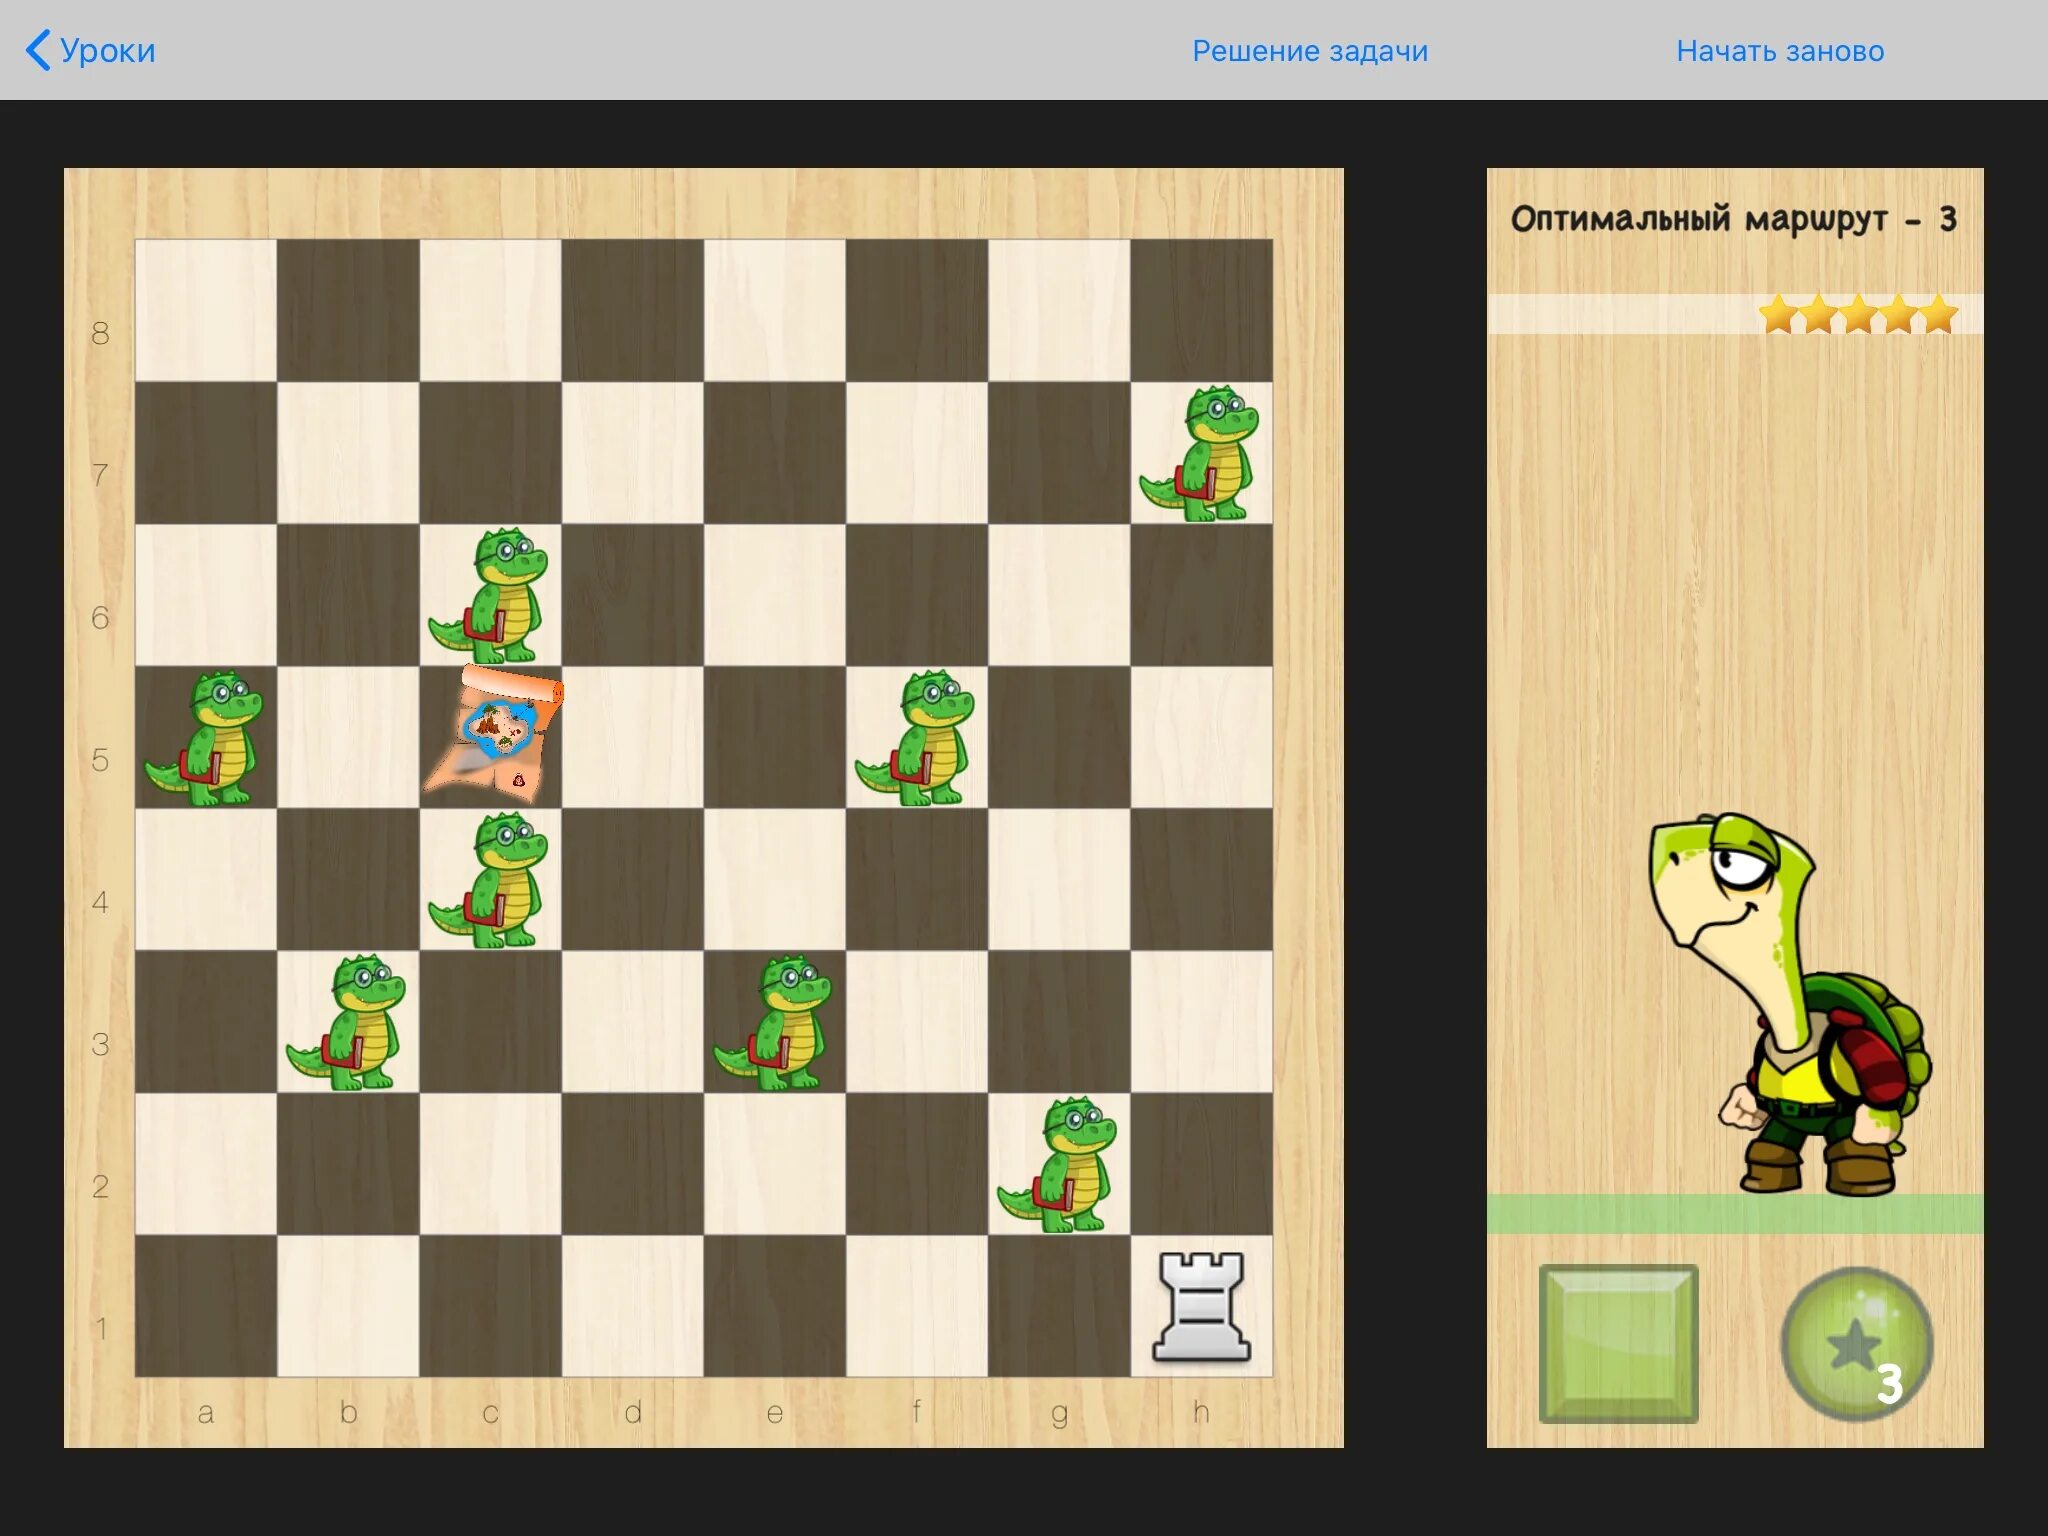Select empty square d5
The image size is (2048, 1536).
point(633,737)
